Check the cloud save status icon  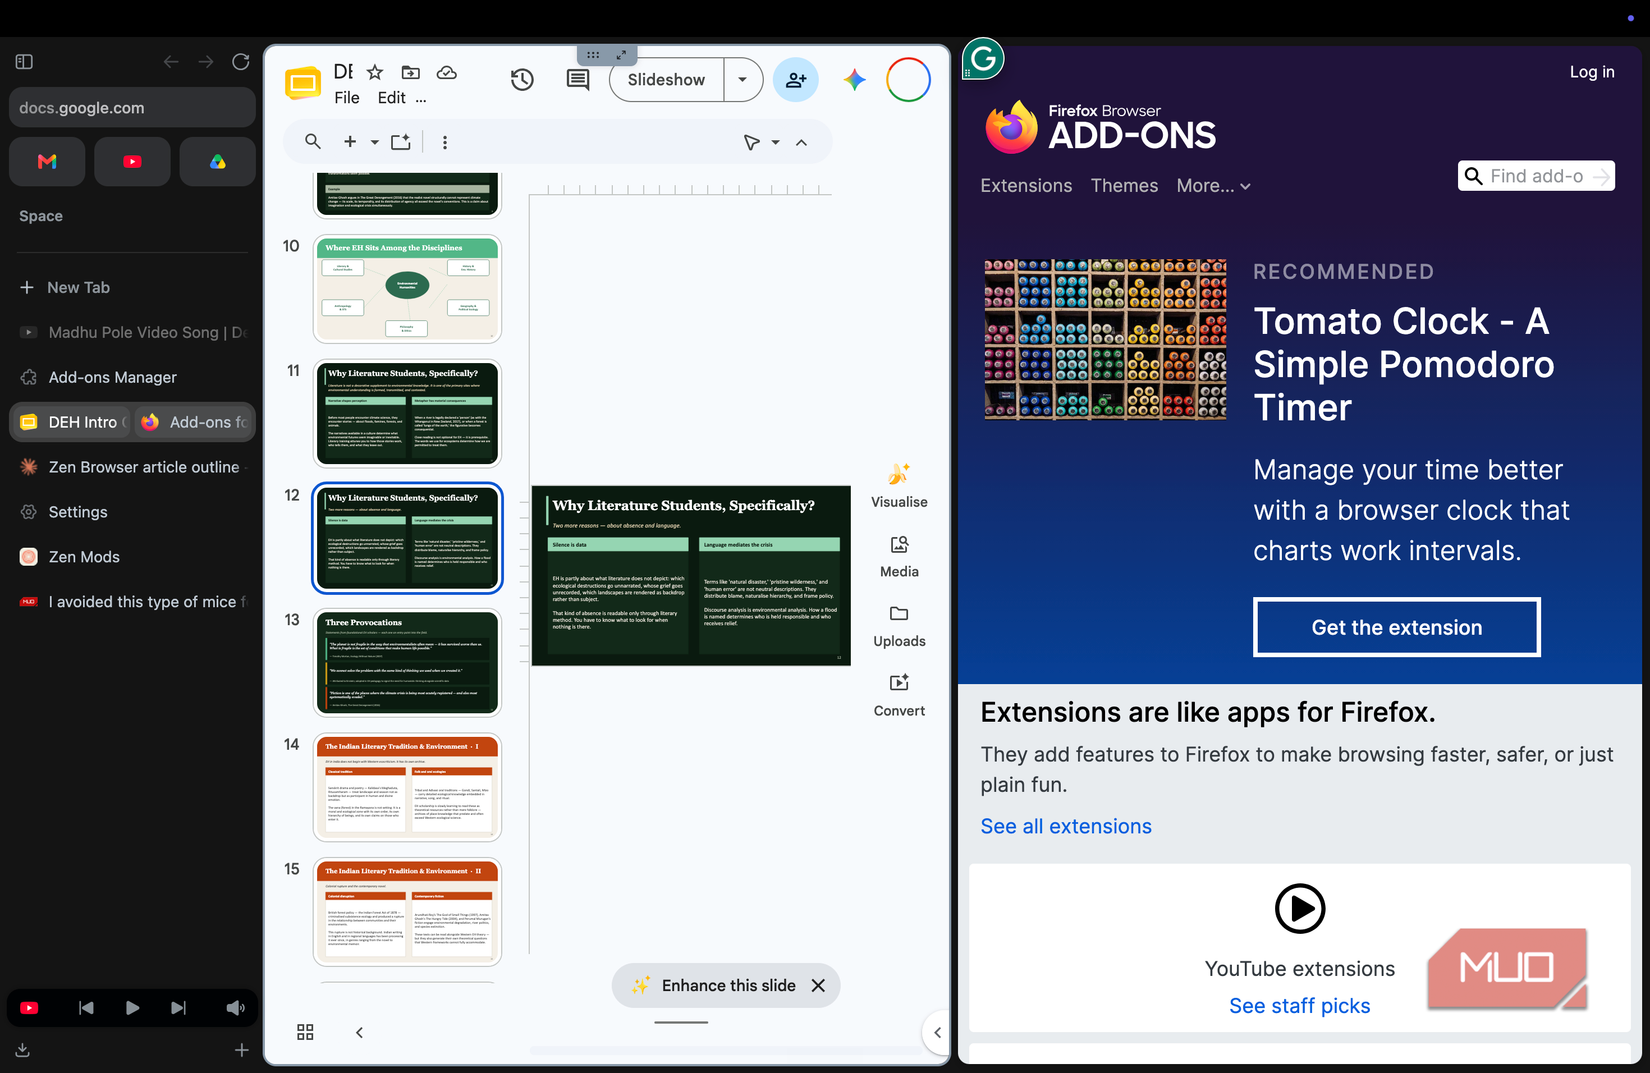point(447,72)
